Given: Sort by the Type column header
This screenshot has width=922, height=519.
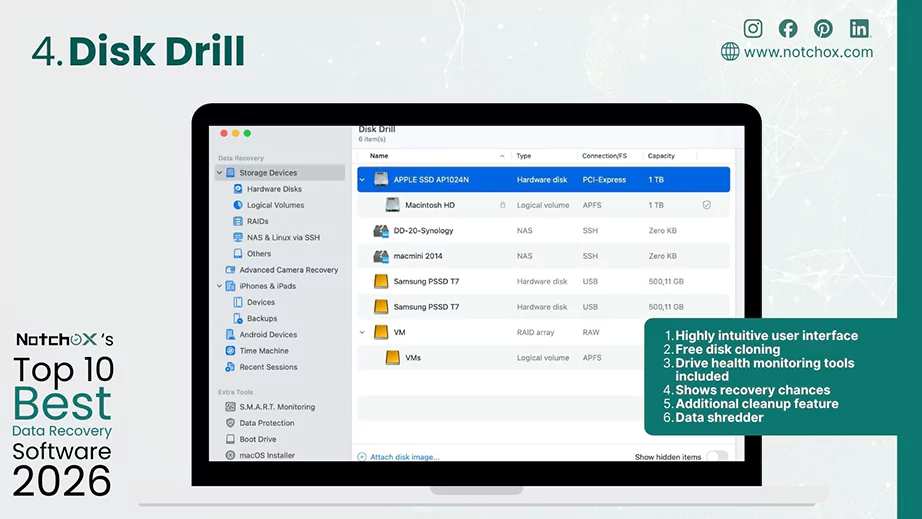Looking at the screenshot, I should (523, 156).
